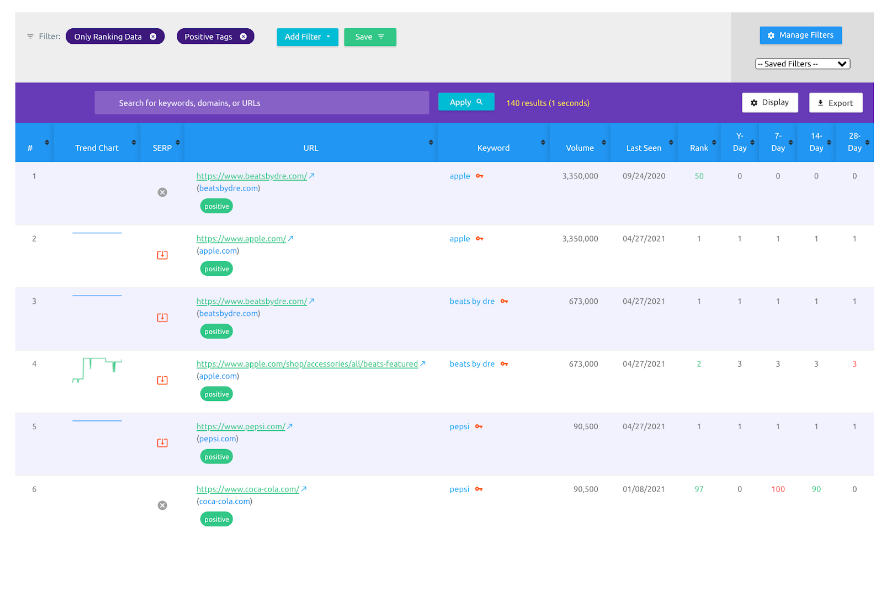
Task: Click the key icon beside pepsi keyword, row 5
Action: coord(479,427)
